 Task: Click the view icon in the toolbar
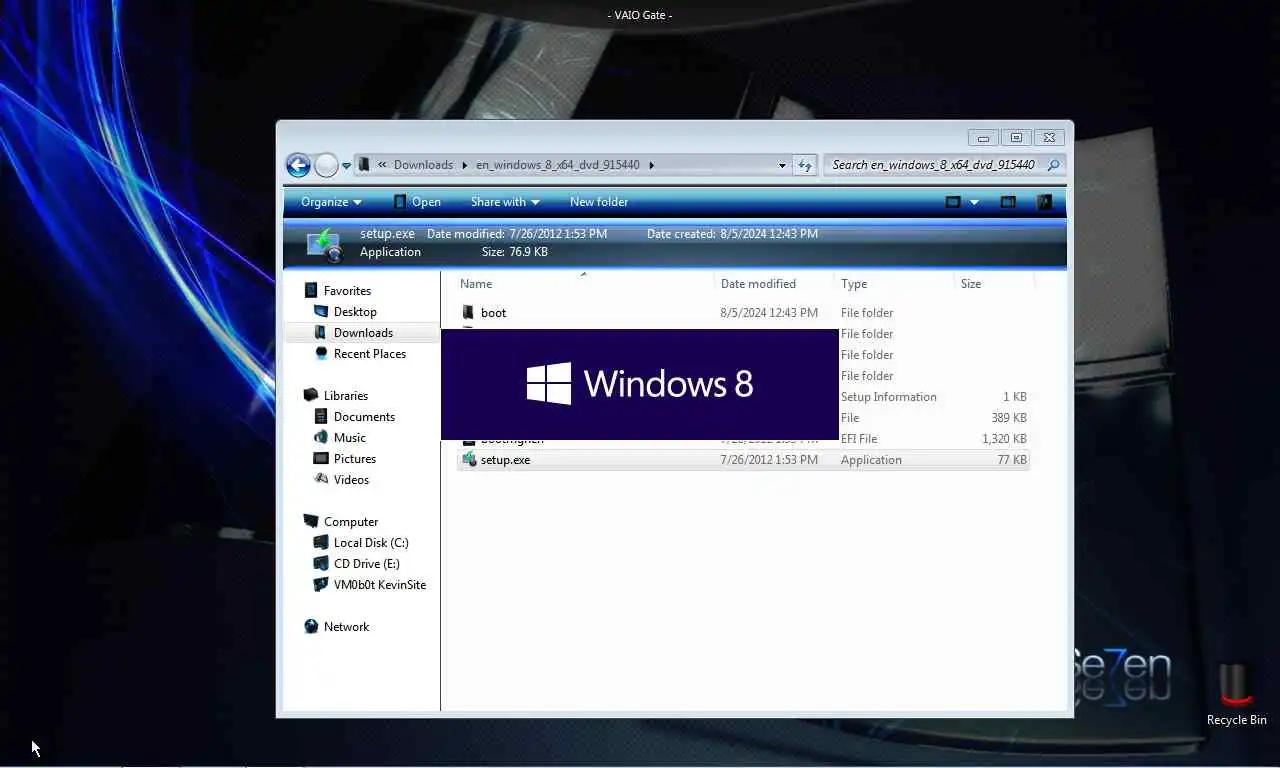point(953,202)
